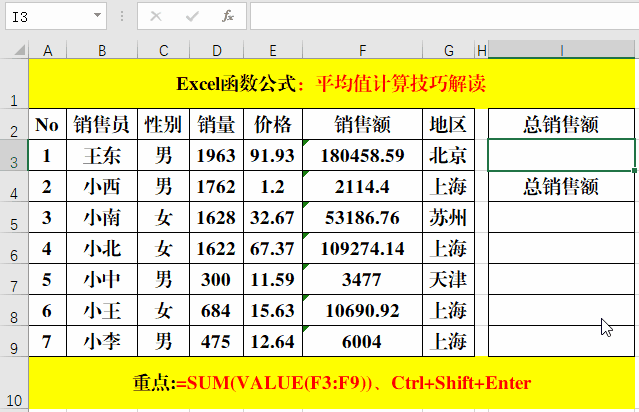Select price cell 91.93
Screen dimensions: 639x412
[273, 155]
